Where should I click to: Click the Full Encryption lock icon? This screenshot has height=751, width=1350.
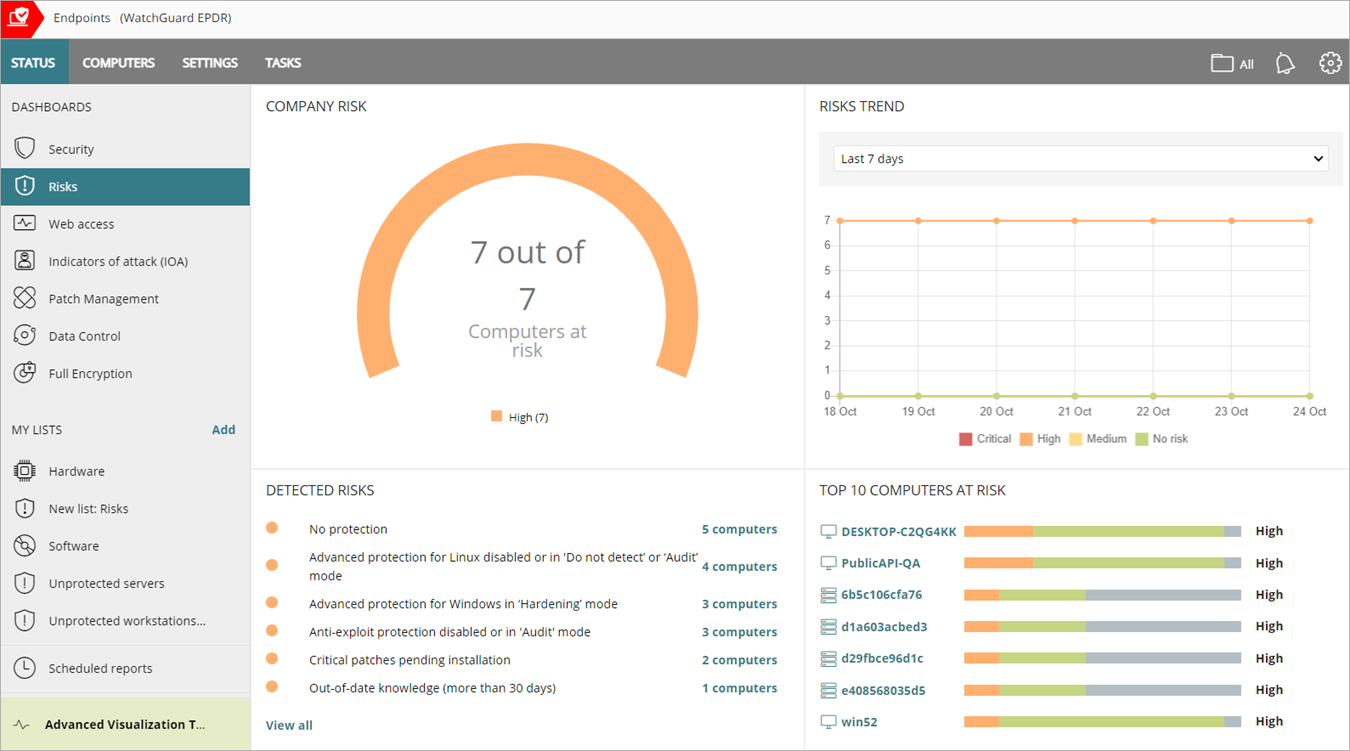tap(25, 373)
